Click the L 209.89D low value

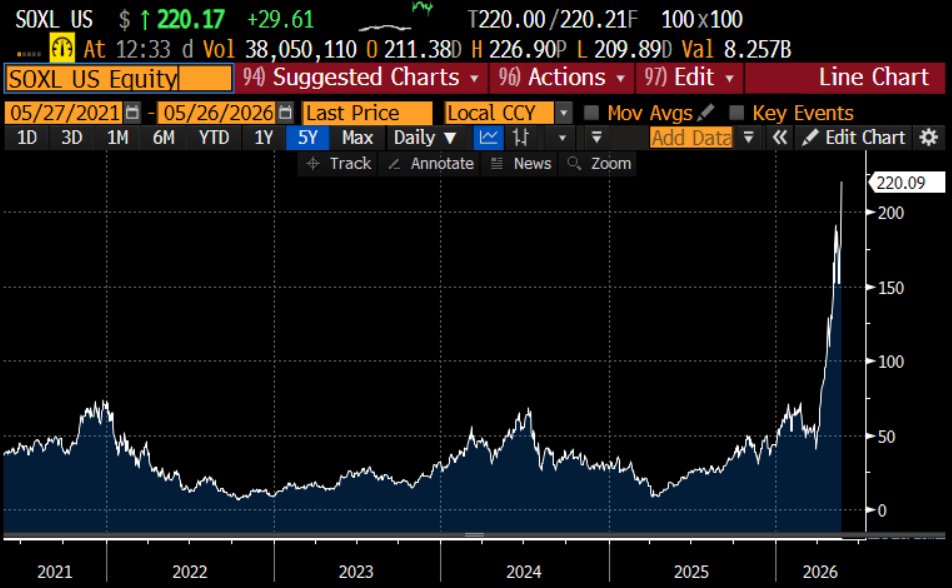click(624, 49)
